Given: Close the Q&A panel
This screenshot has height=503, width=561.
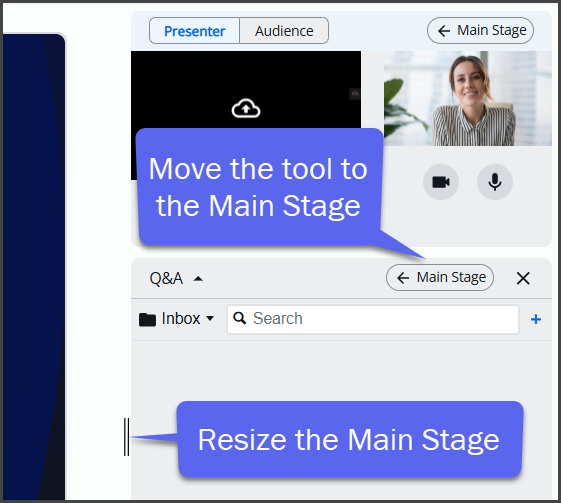Looking at the screenshot, I should click(523, 278).
